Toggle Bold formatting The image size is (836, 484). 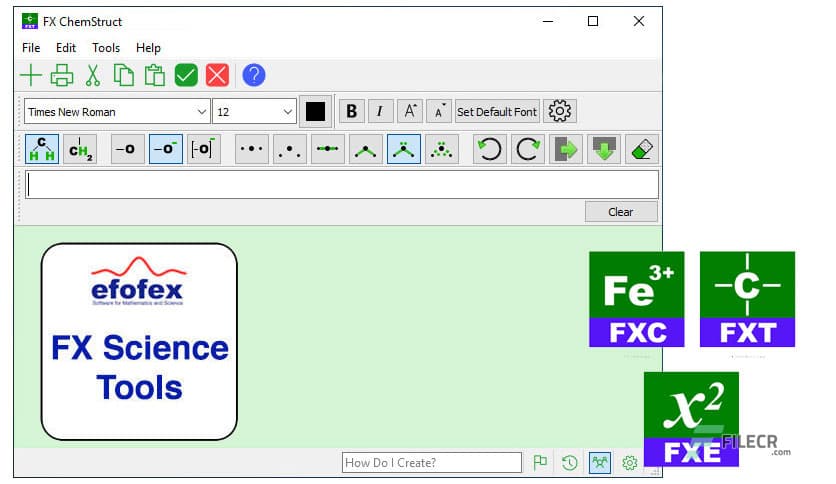(x=351, y=111)
